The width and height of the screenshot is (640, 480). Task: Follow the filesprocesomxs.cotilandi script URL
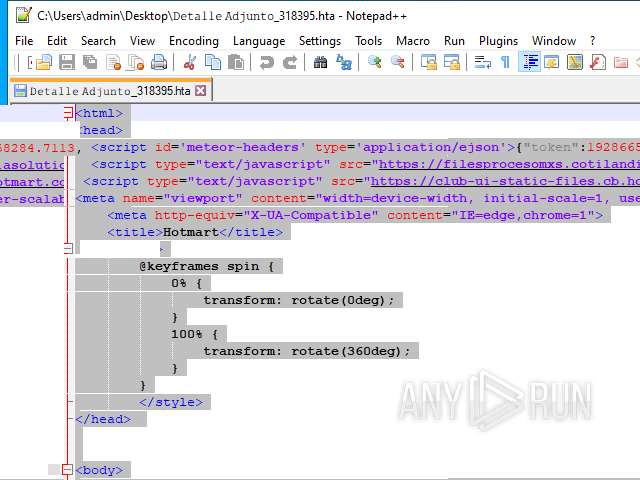509,164
